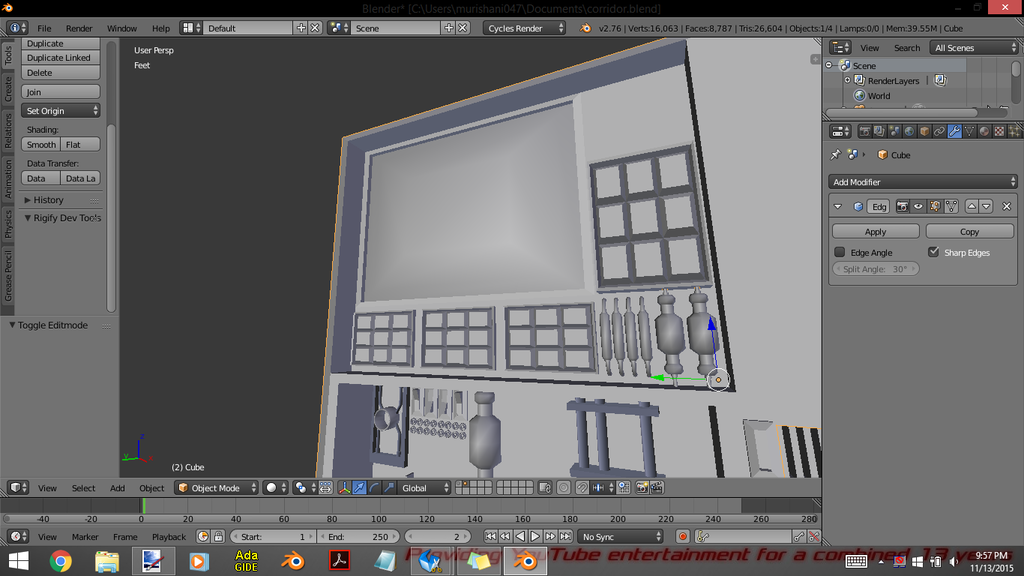Screen dimensions: 1024x576
Task: Click the Split Angle slider field
Action: 875,269
